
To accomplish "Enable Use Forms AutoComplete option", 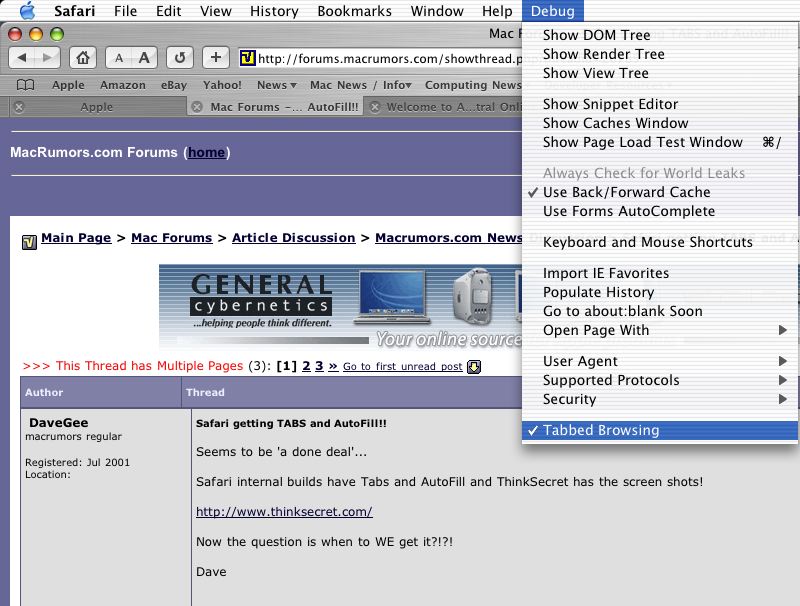I will coord(660,211).
